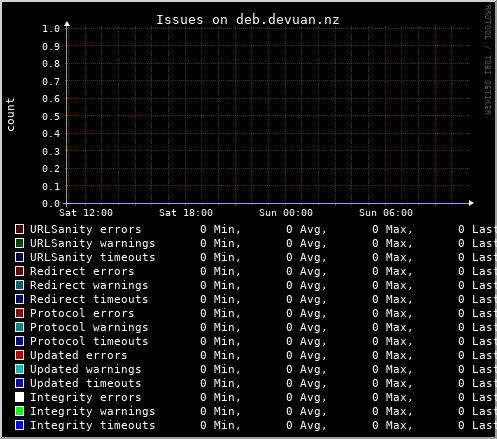Click the Updated errors red swatch

pyautogui.click(x=19, y=355)
